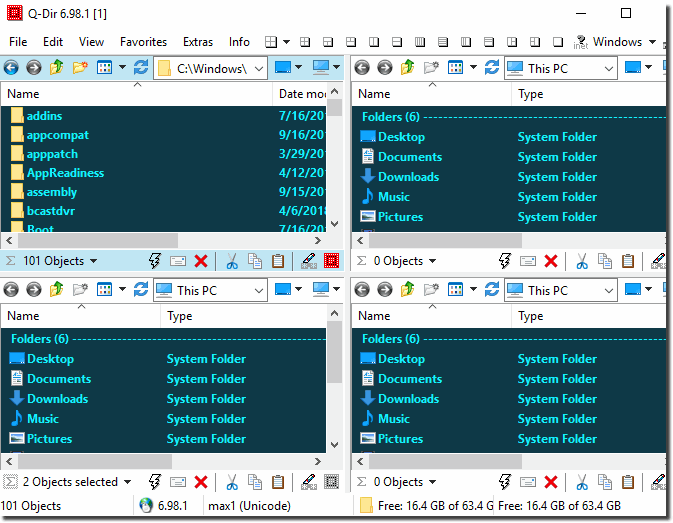Screen dimensions: 673x523
Task: Open the Extras menu
Action: [198, 42]
